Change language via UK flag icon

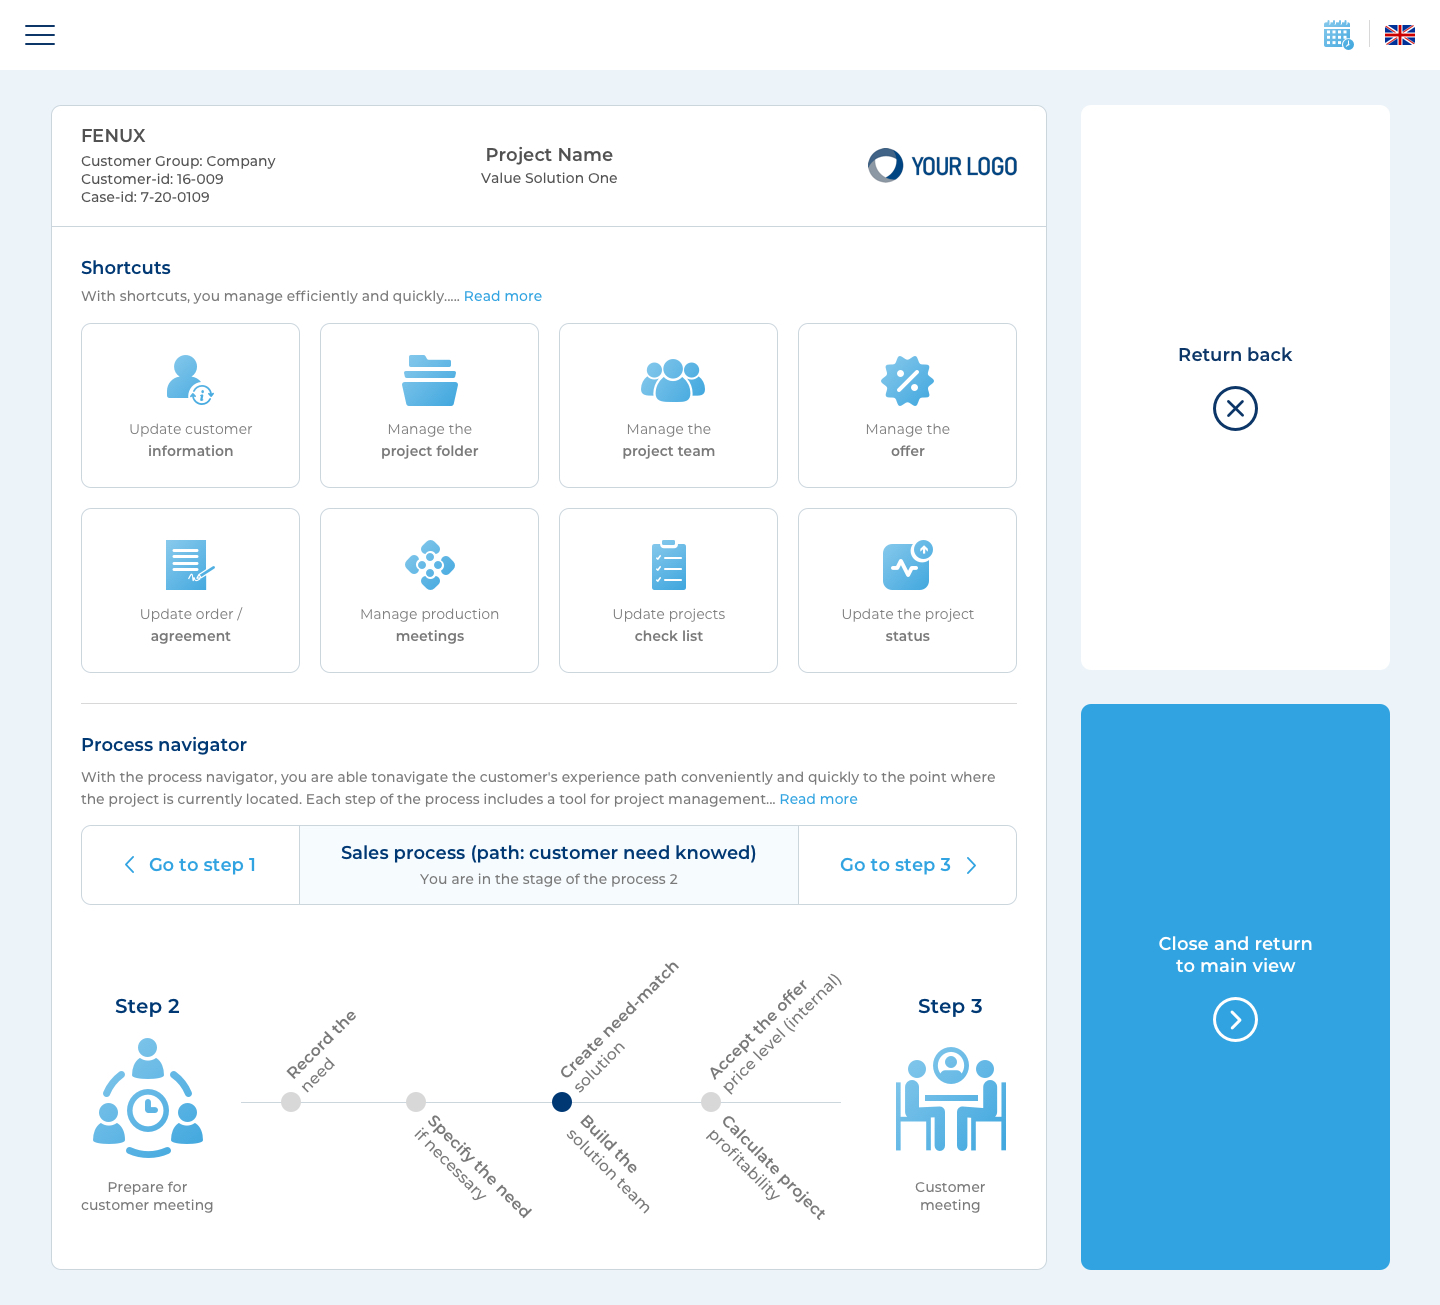click(1399, 35)
